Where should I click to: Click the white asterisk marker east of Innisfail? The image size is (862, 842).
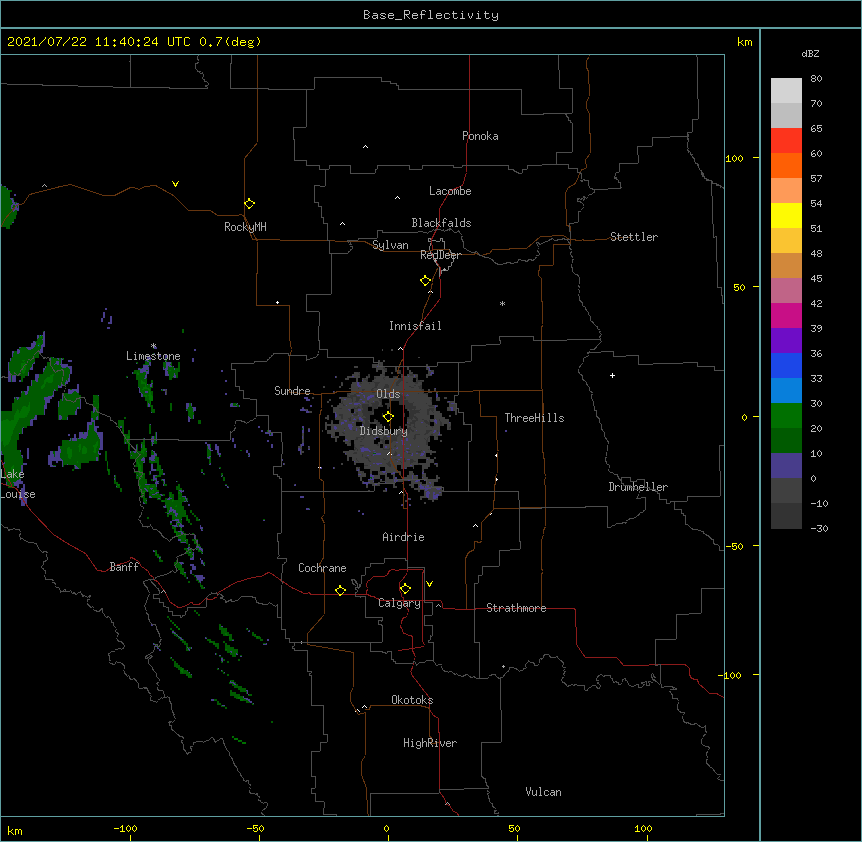[x=502, y=303]
